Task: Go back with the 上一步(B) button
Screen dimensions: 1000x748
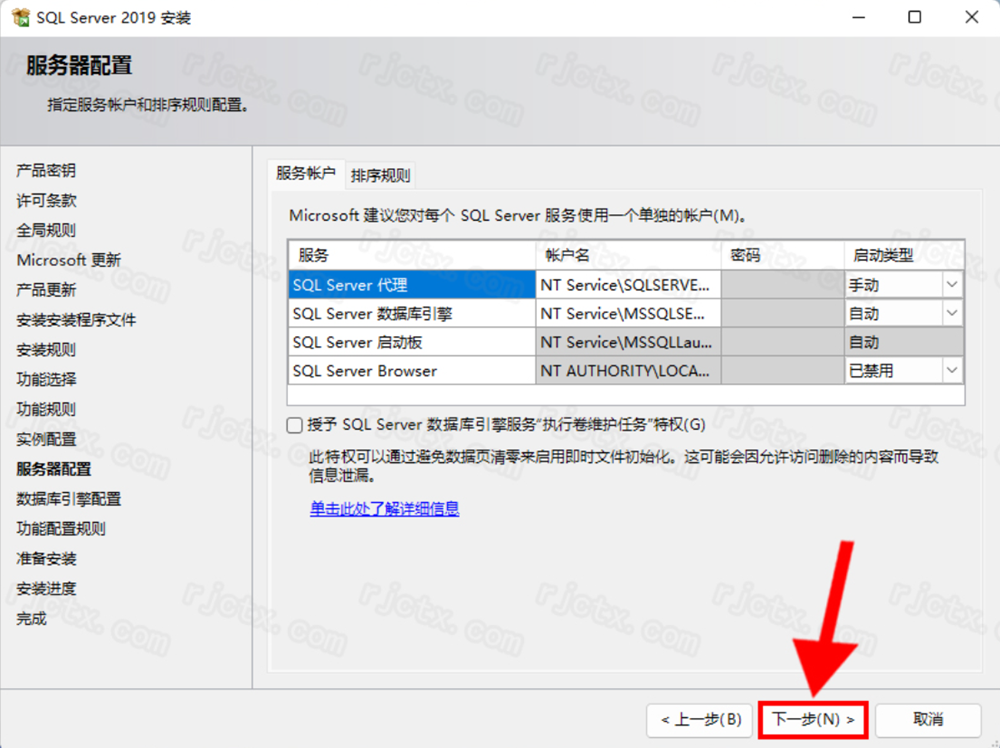Action: 700,719
